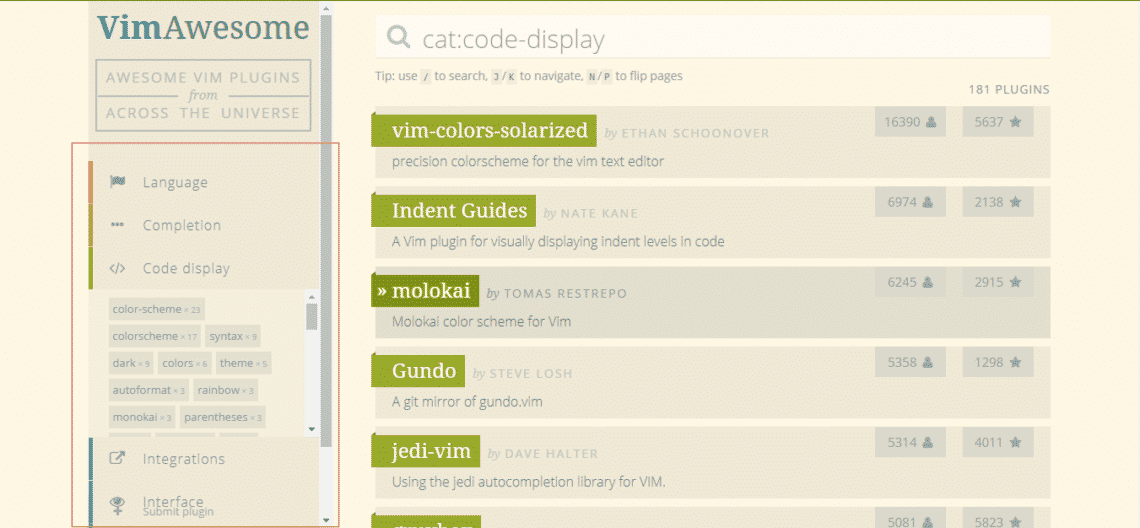This screenshot has height=528, width=1140.
Task: Click the Code display brackets icon
Action: [117, 268]
